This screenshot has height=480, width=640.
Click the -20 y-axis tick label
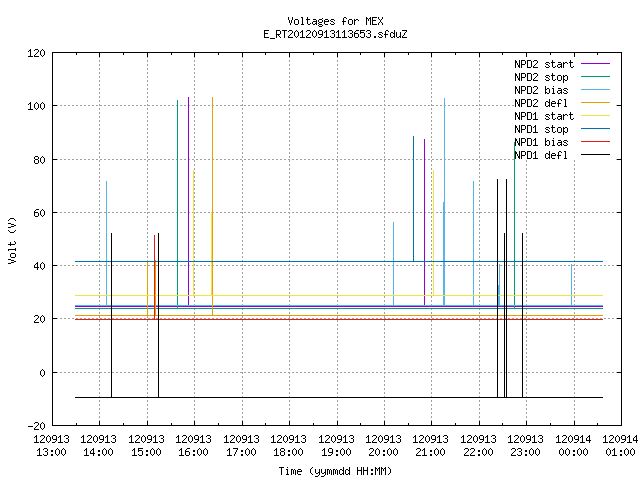[36, 426]
